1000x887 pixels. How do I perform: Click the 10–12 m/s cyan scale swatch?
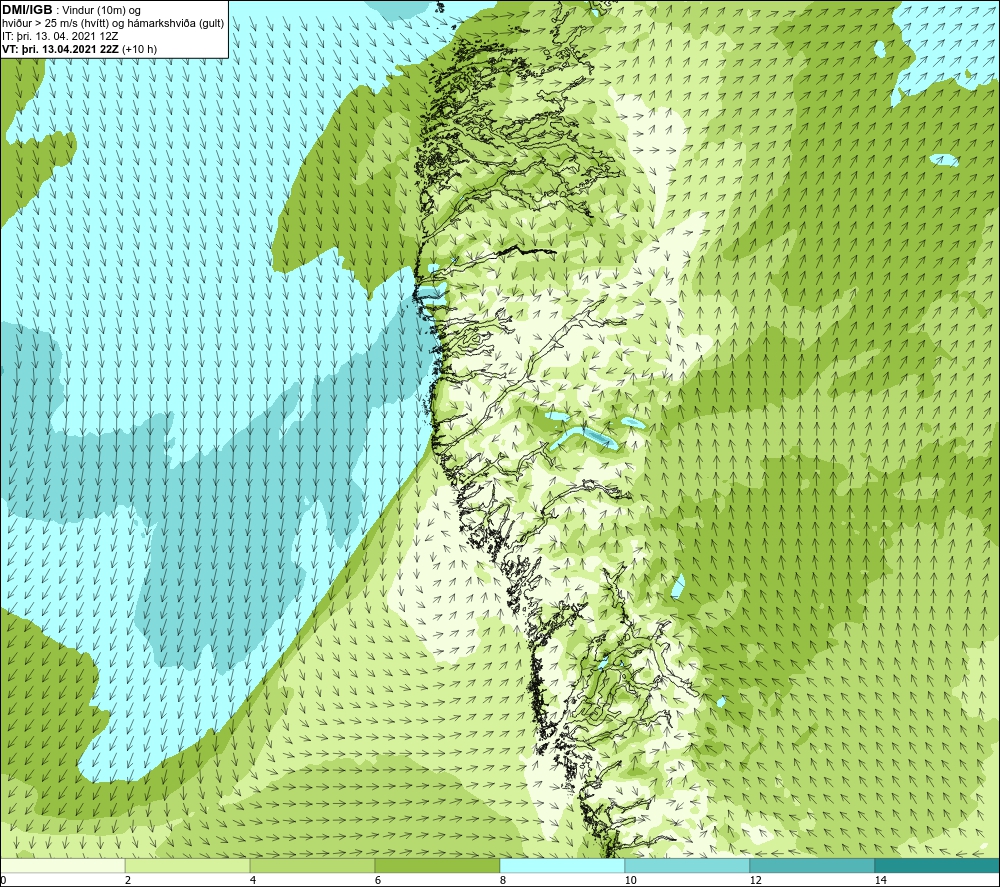tap(688, 866)
